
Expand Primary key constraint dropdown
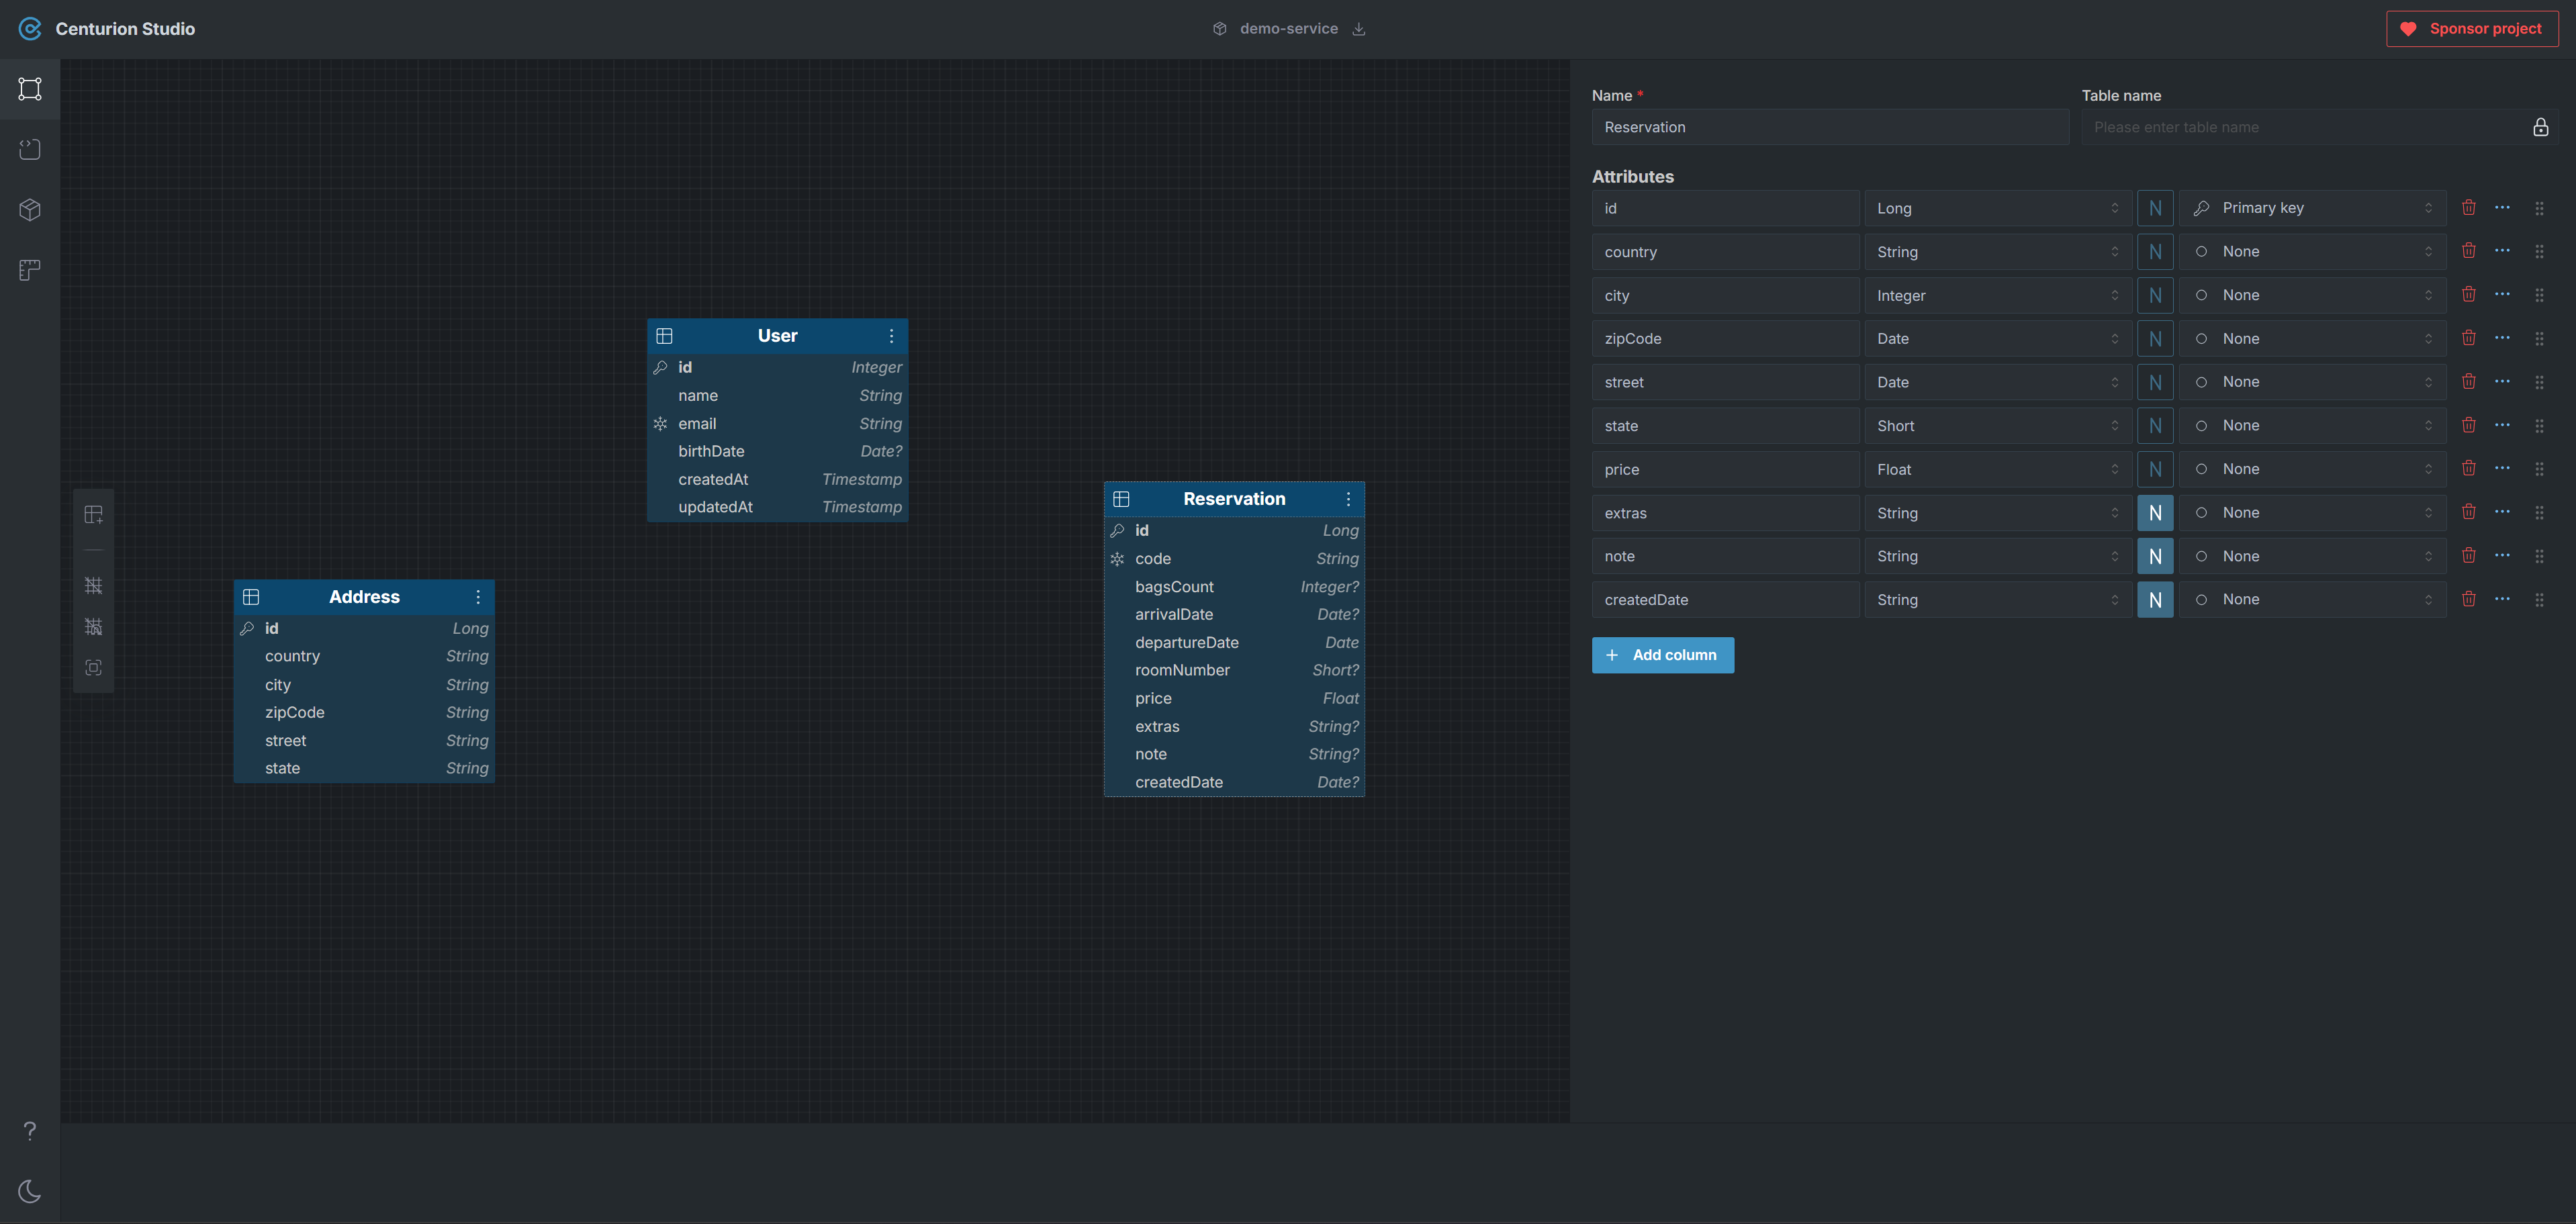(x=2312, y=208)
